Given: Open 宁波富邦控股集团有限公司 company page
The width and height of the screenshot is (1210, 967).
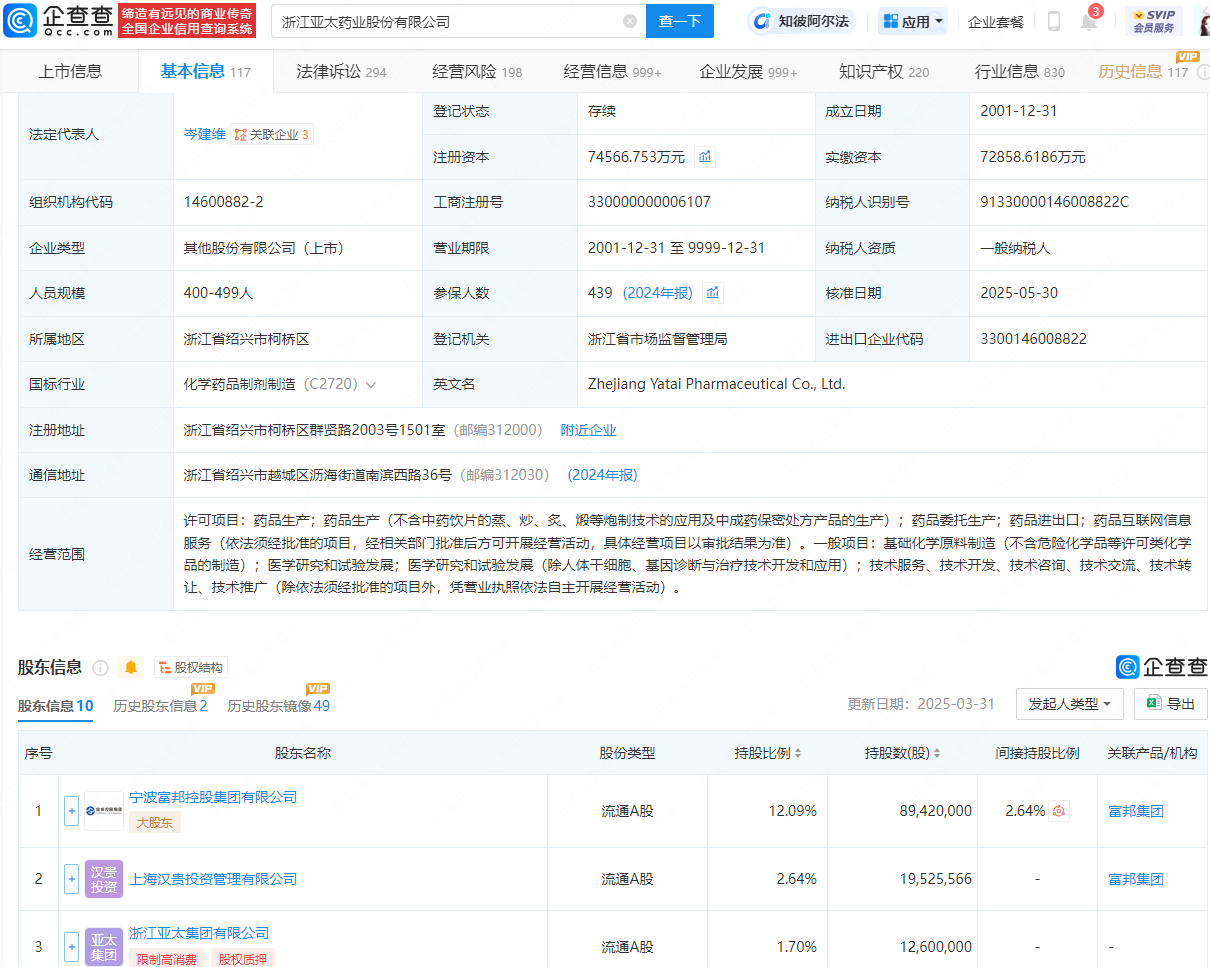Looking at the screenshot, I should 213,797.
